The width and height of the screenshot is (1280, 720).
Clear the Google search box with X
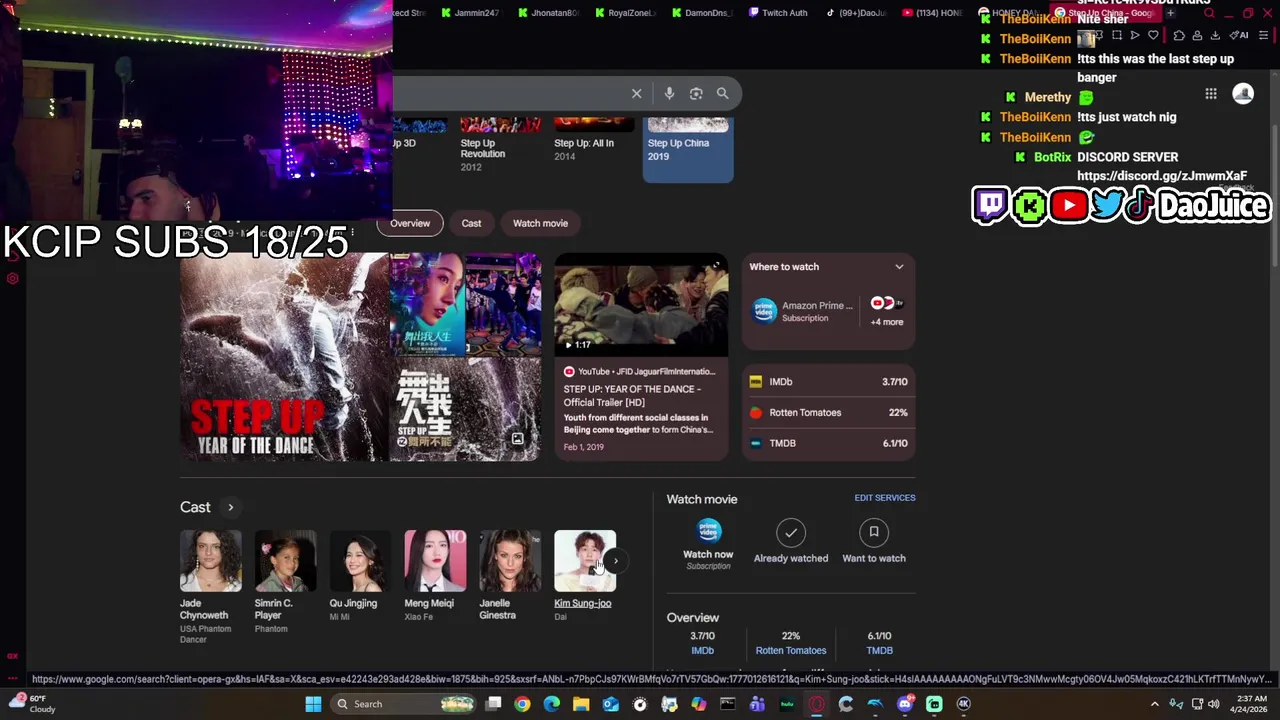point(636,93)
